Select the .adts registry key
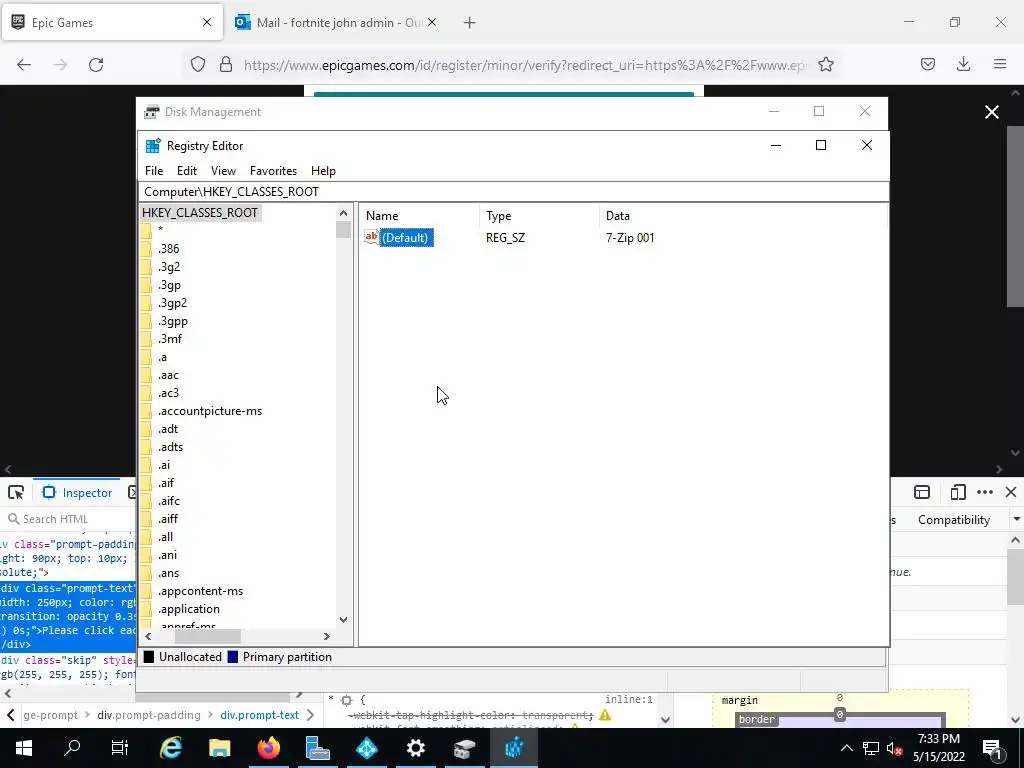 coord(170,447)
